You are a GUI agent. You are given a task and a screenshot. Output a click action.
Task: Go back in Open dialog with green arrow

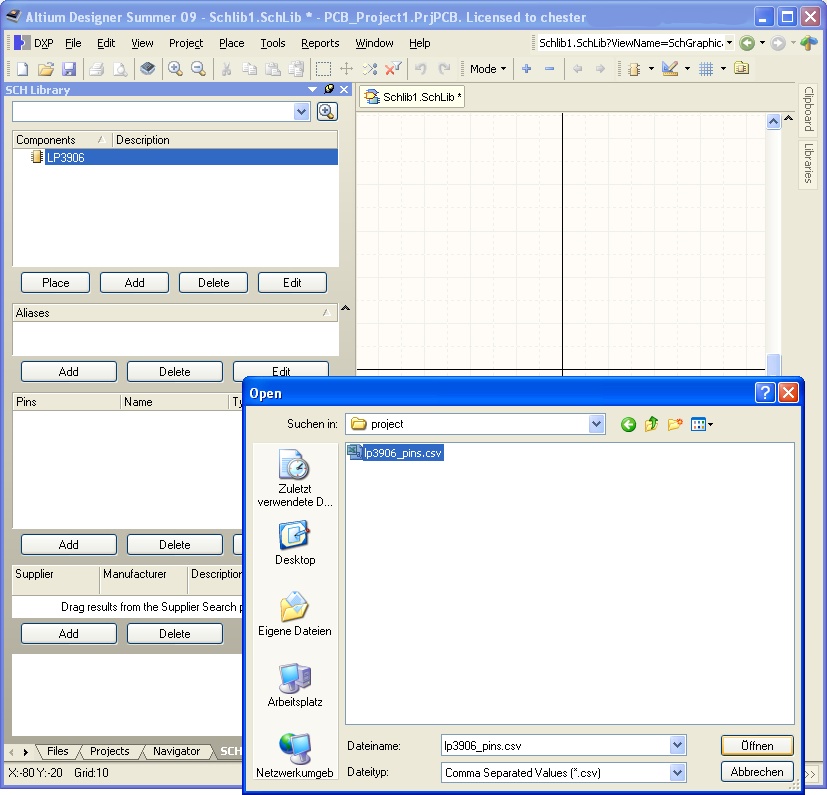coord(628,425)
